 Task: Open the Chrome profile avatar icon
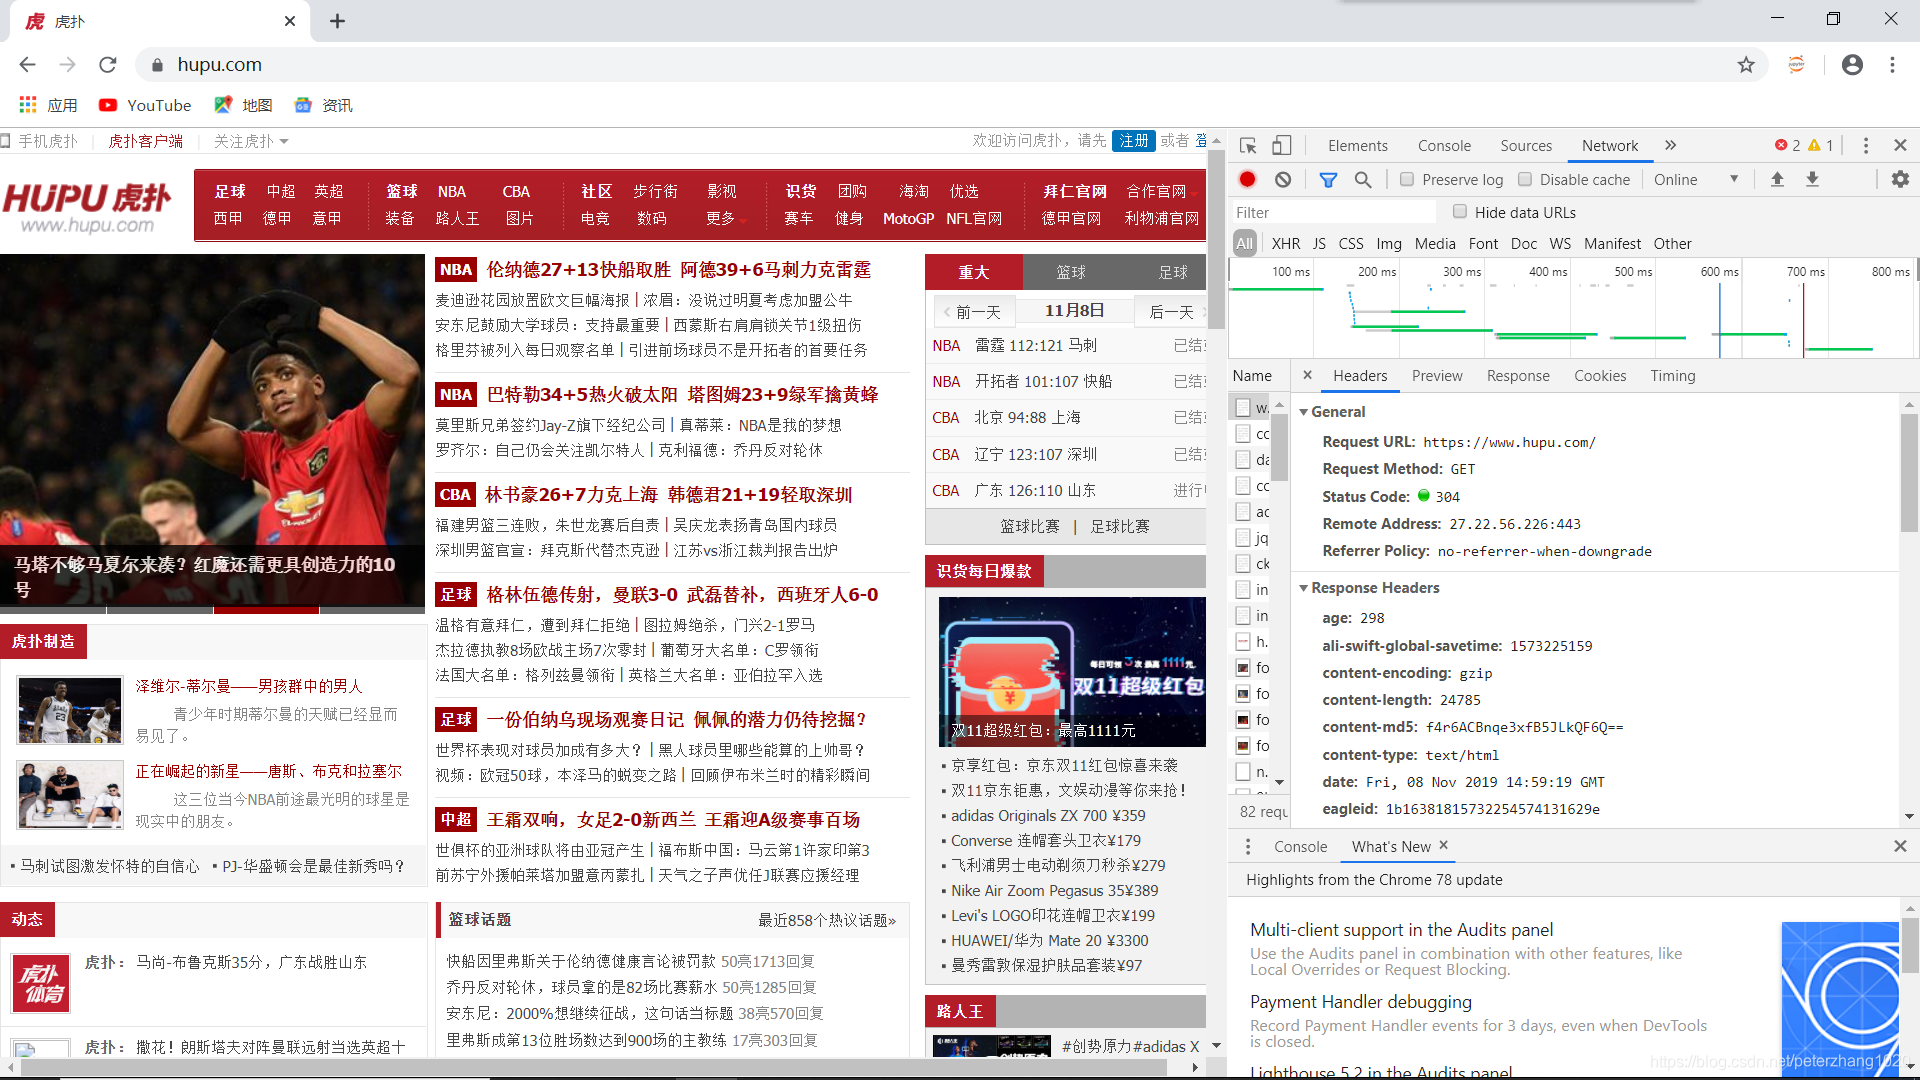coord(1852,65)
